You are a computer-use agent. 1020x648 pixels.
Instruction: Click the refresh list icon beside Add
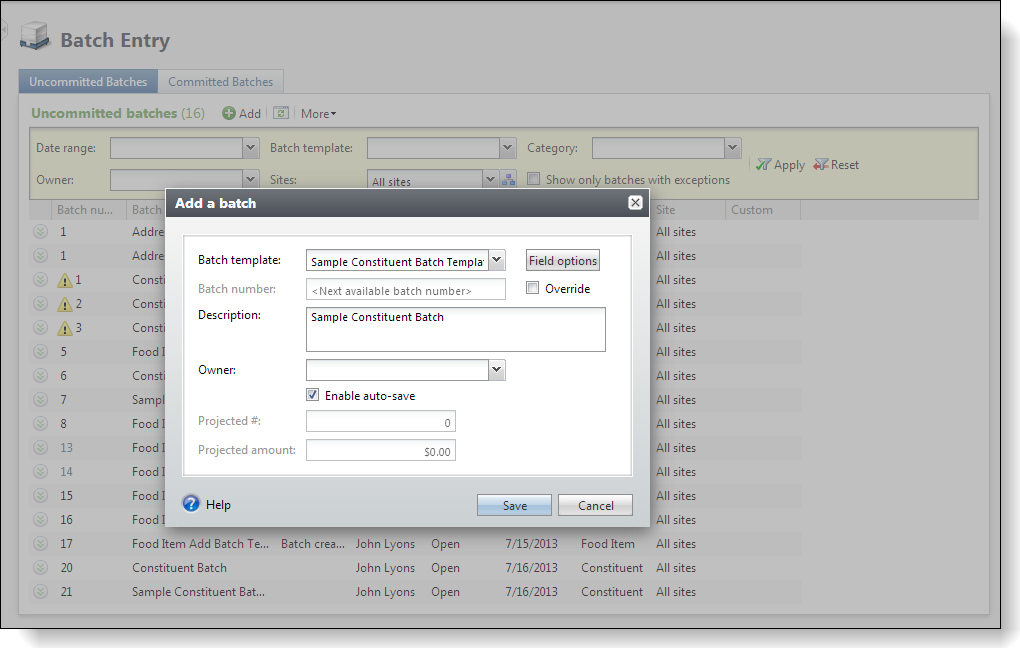pos(281,113)
